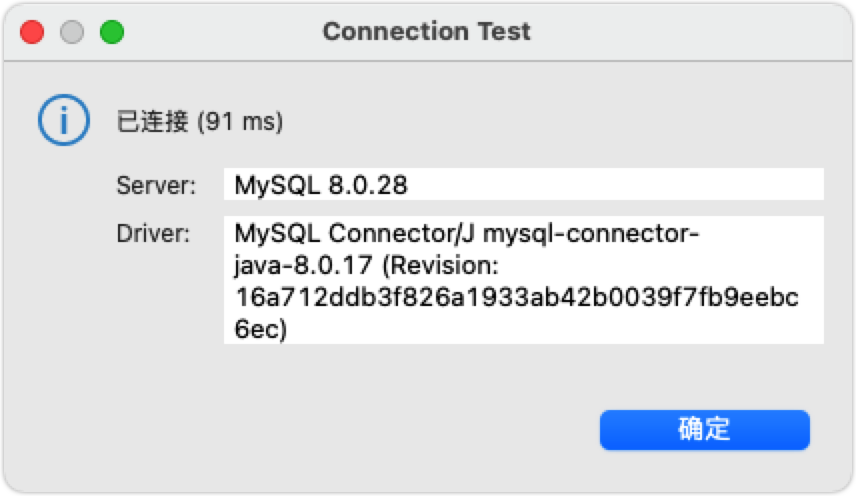
Task: Click the green zoom window button
Action: point(112,32)
